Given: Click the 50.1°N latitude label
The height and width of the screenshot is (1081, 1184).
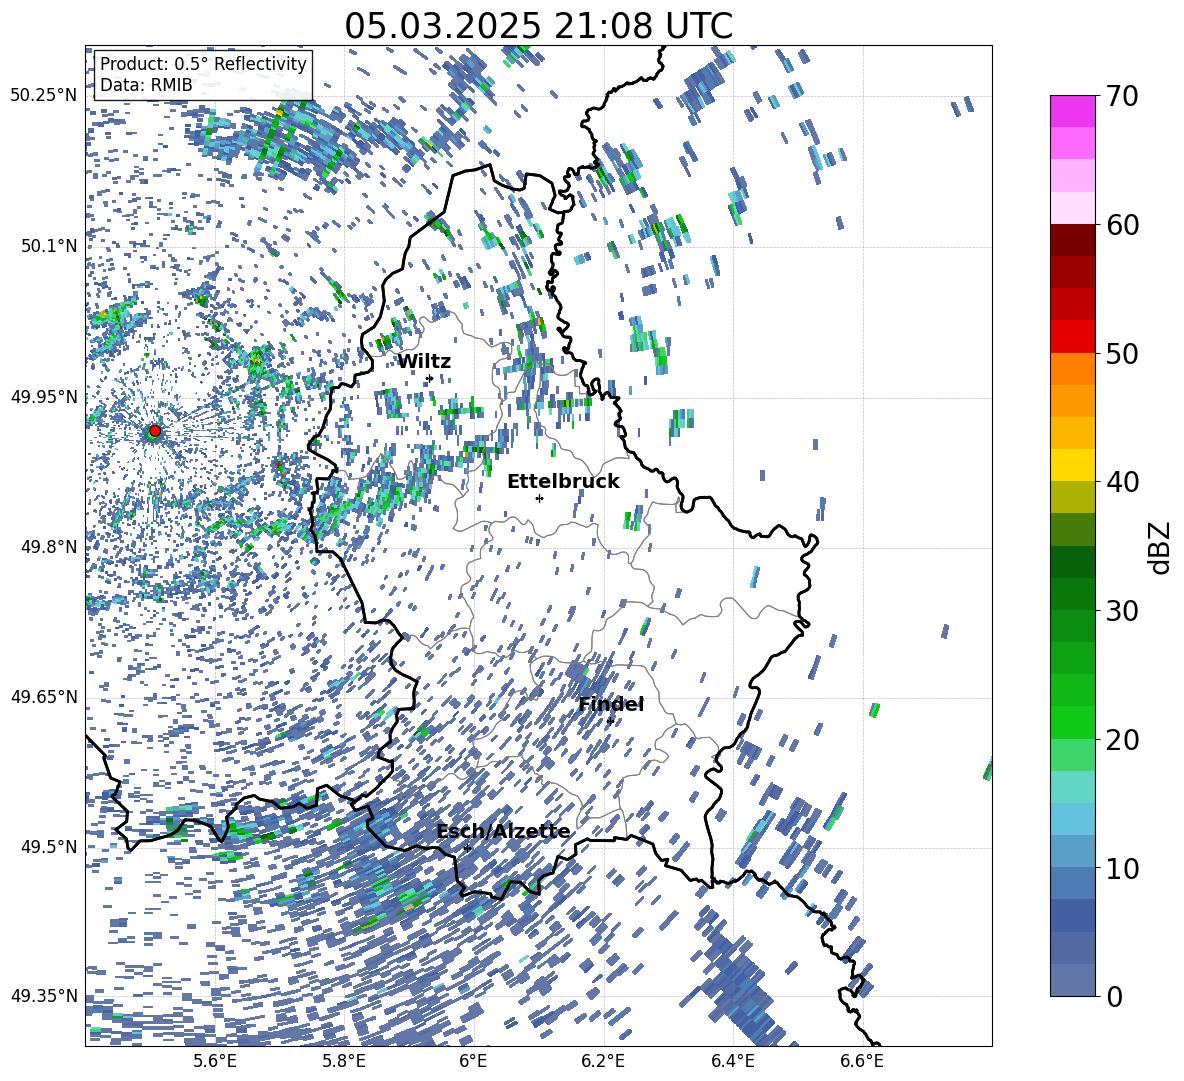Looking at the screenshot, I should (x=48, y=246).
